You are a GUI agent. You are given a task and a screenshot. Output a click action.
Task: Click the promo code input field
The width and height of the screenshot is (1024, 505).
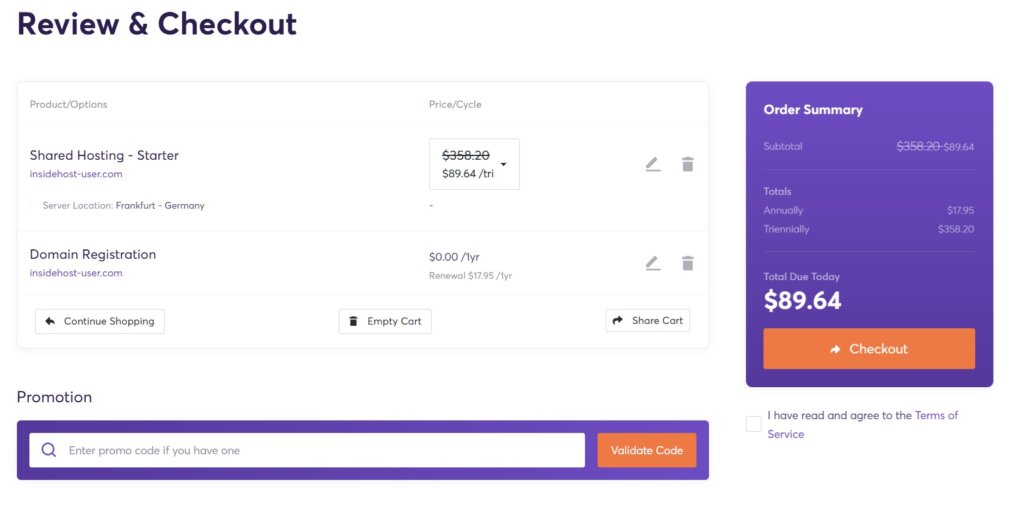(307, 450)
